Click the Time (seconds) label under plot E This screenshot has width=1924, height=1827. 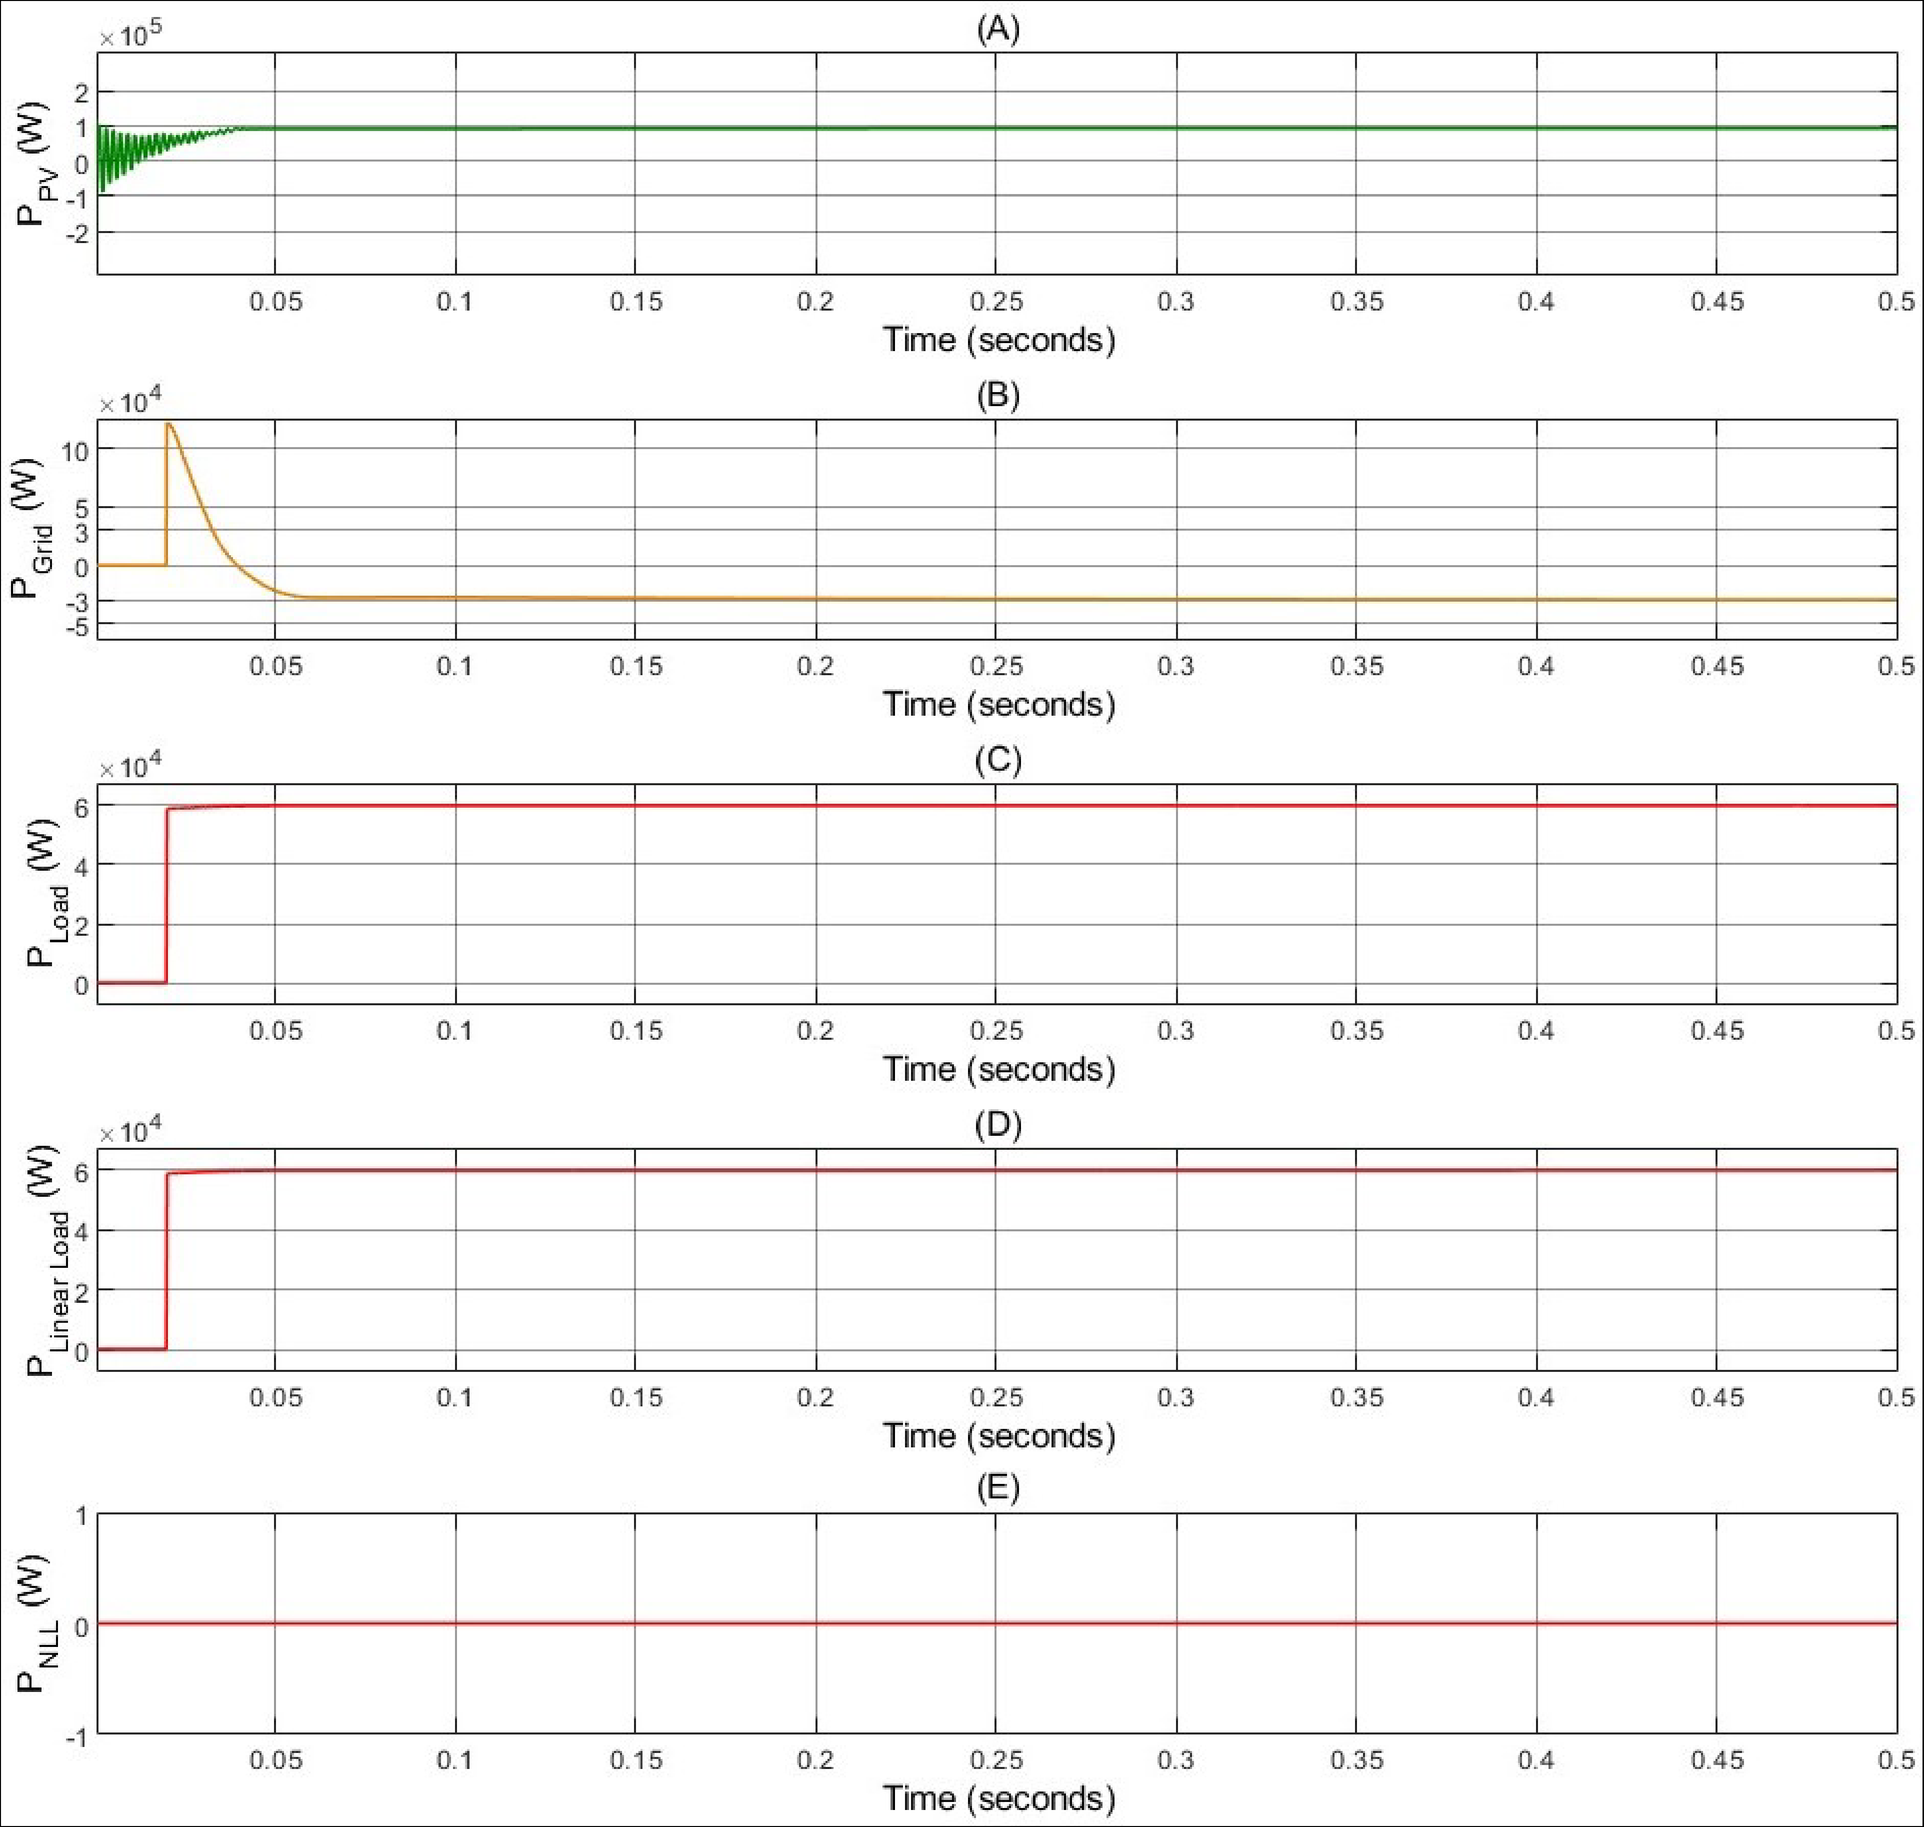(x=997, y=1798)
